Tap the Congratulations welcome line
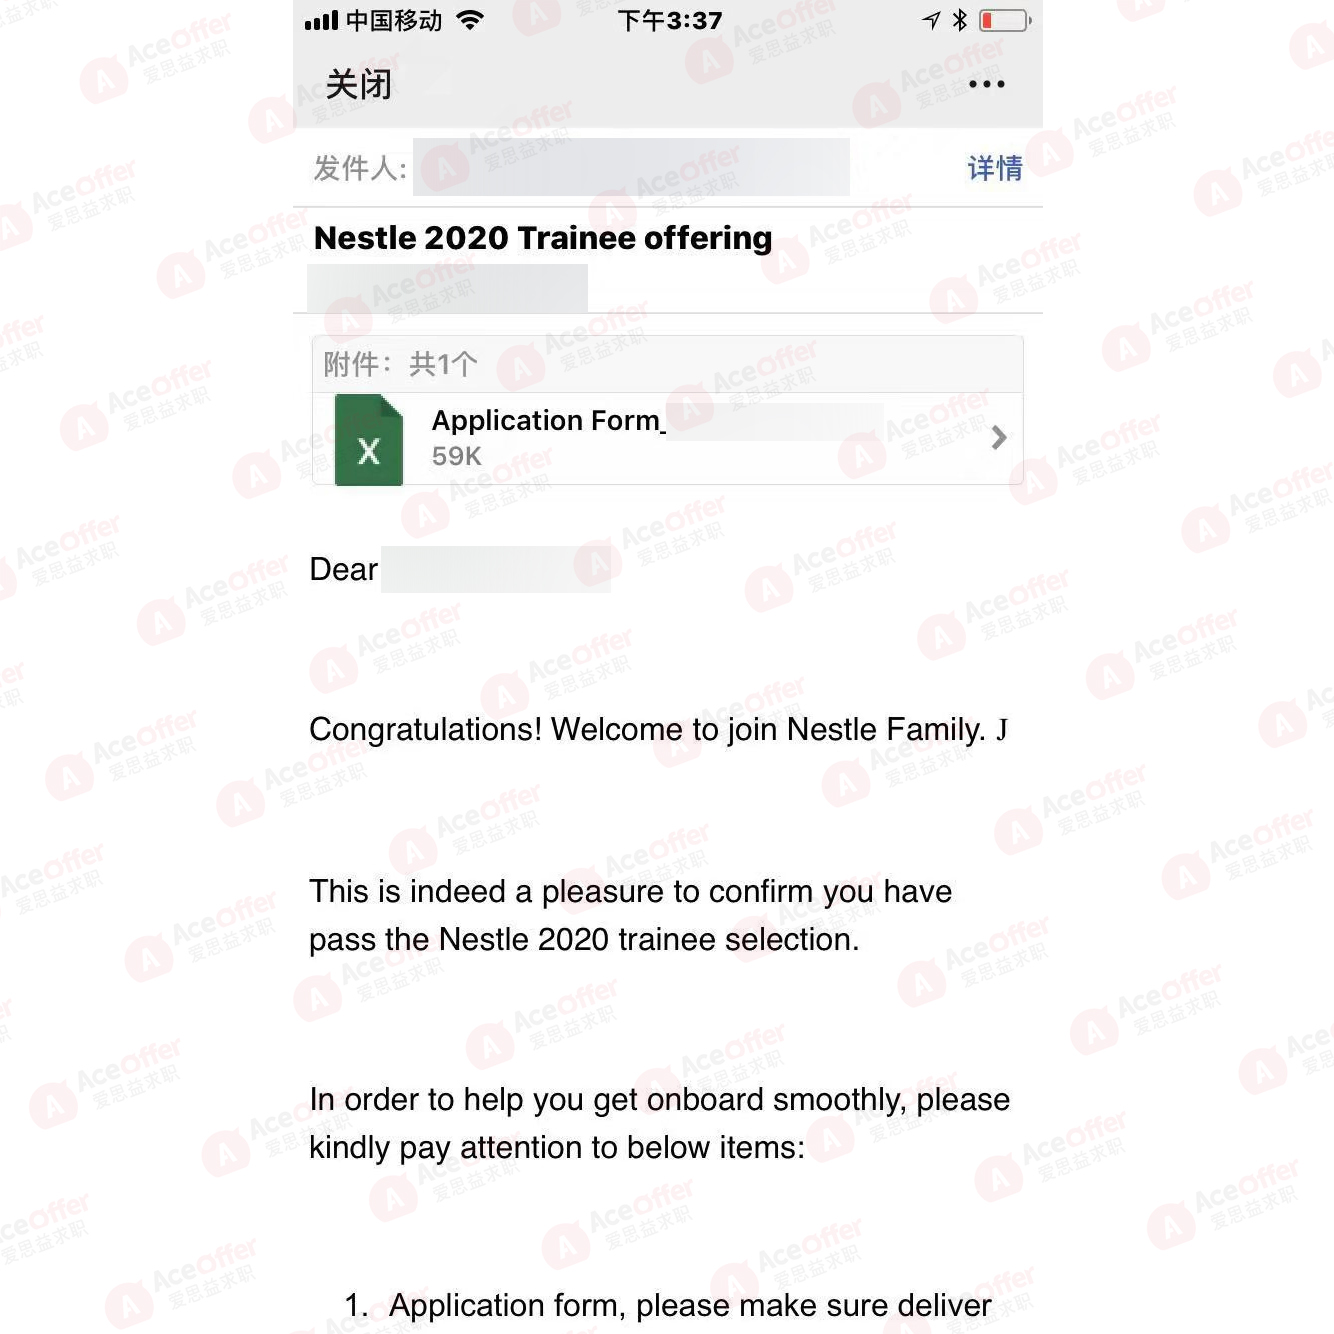 pyautogui.click(x=658, y=730)
